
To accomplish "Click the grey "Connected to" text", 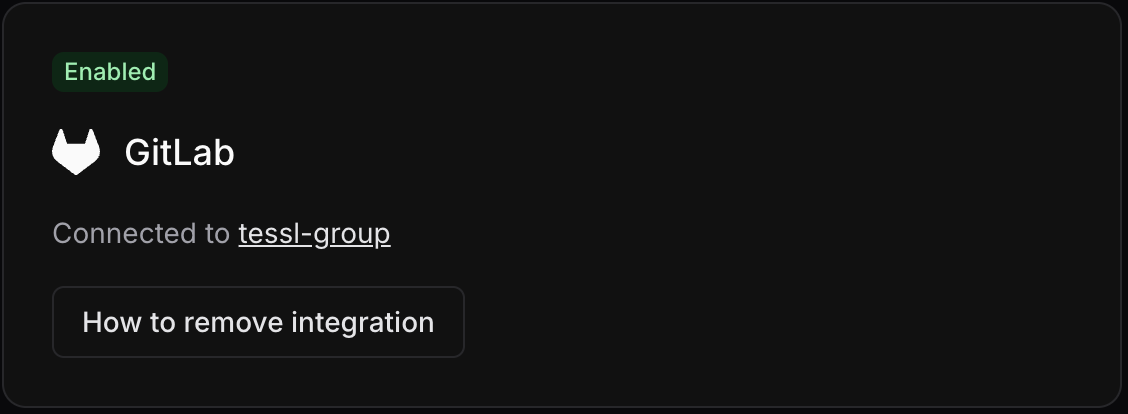I will pos(141,234).
